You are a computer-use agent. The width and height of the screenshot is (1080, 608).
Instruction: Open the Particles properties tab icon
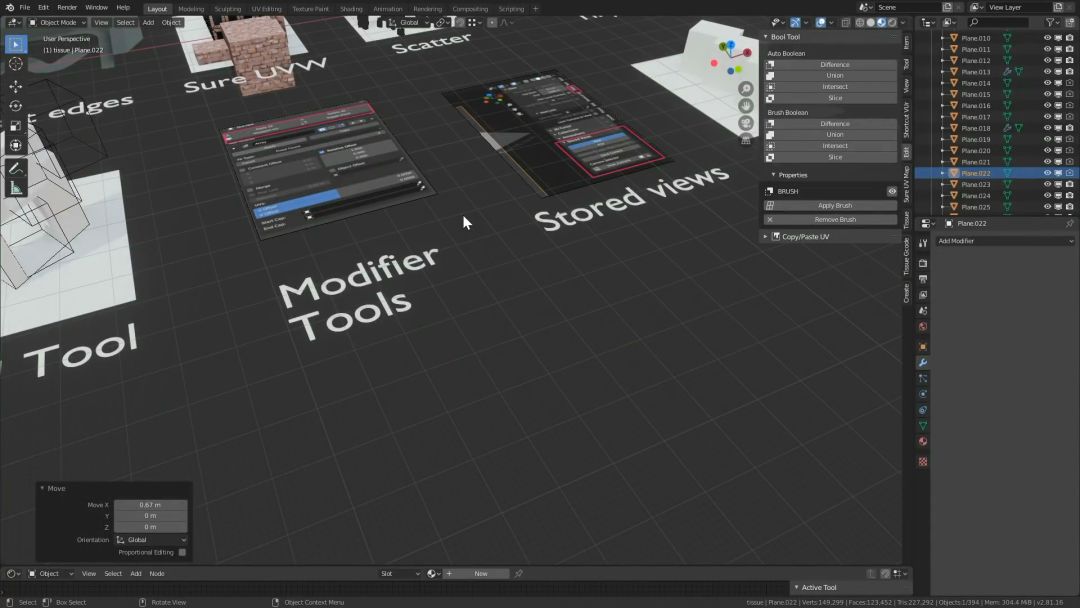coord(923,378)
